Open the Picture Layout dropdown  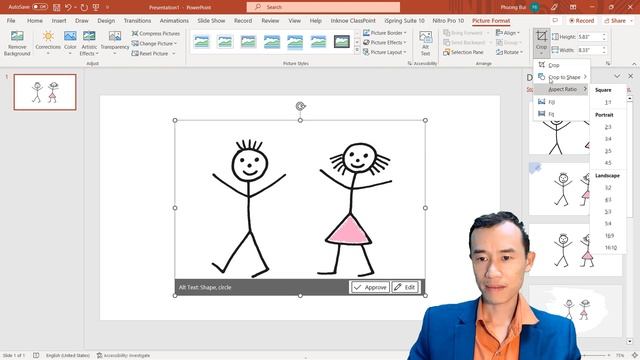click(384, 52)
